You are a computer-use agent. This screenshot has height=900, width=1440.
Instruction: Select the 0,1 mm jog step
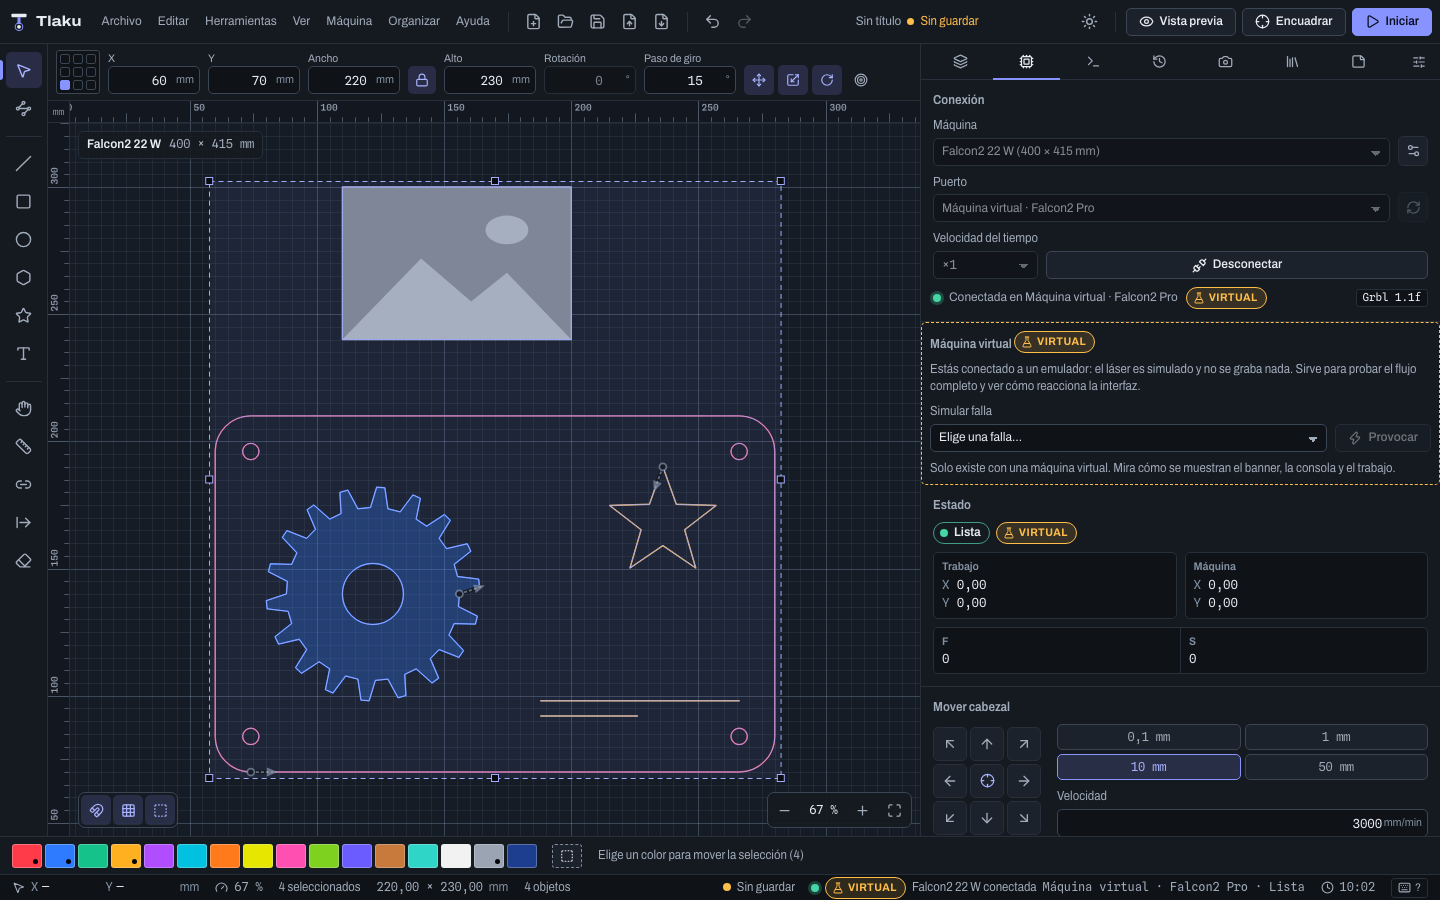tap(1148, 737)
